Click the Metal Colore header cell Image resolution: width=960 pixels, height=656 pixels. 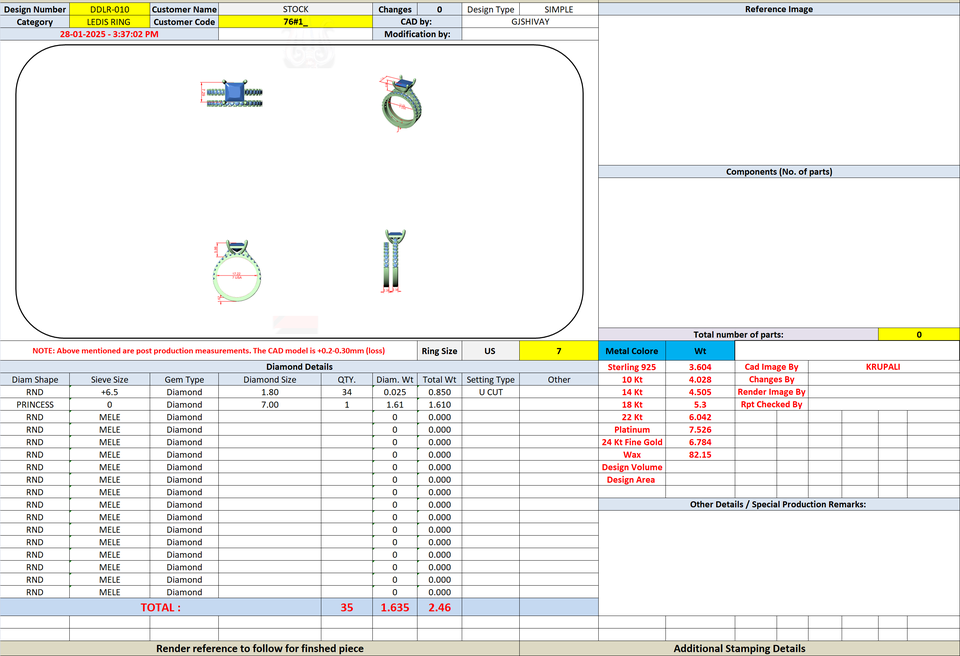coord(632,351)
